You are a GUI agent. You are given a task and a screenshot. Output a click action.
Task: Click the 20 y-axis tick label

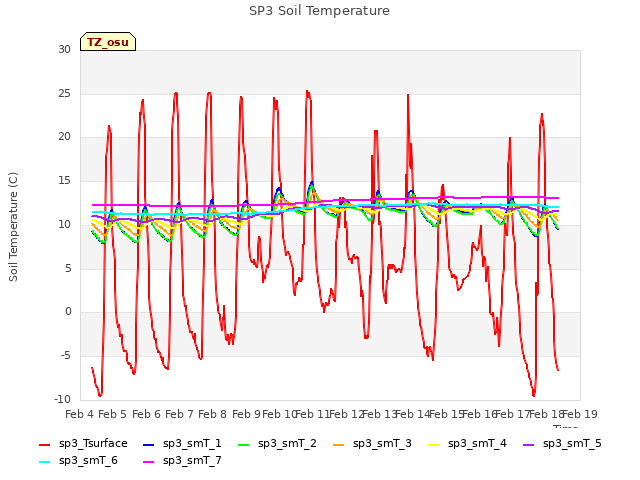click(x=64, y=137)
